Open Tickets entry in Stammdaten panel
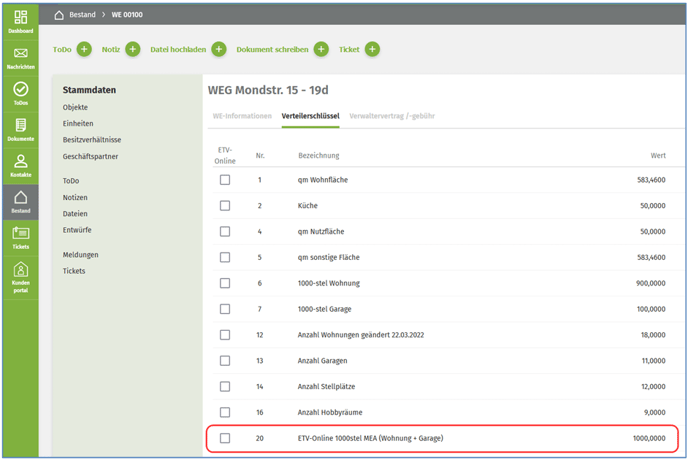688x460 pixels. point(74,271)
